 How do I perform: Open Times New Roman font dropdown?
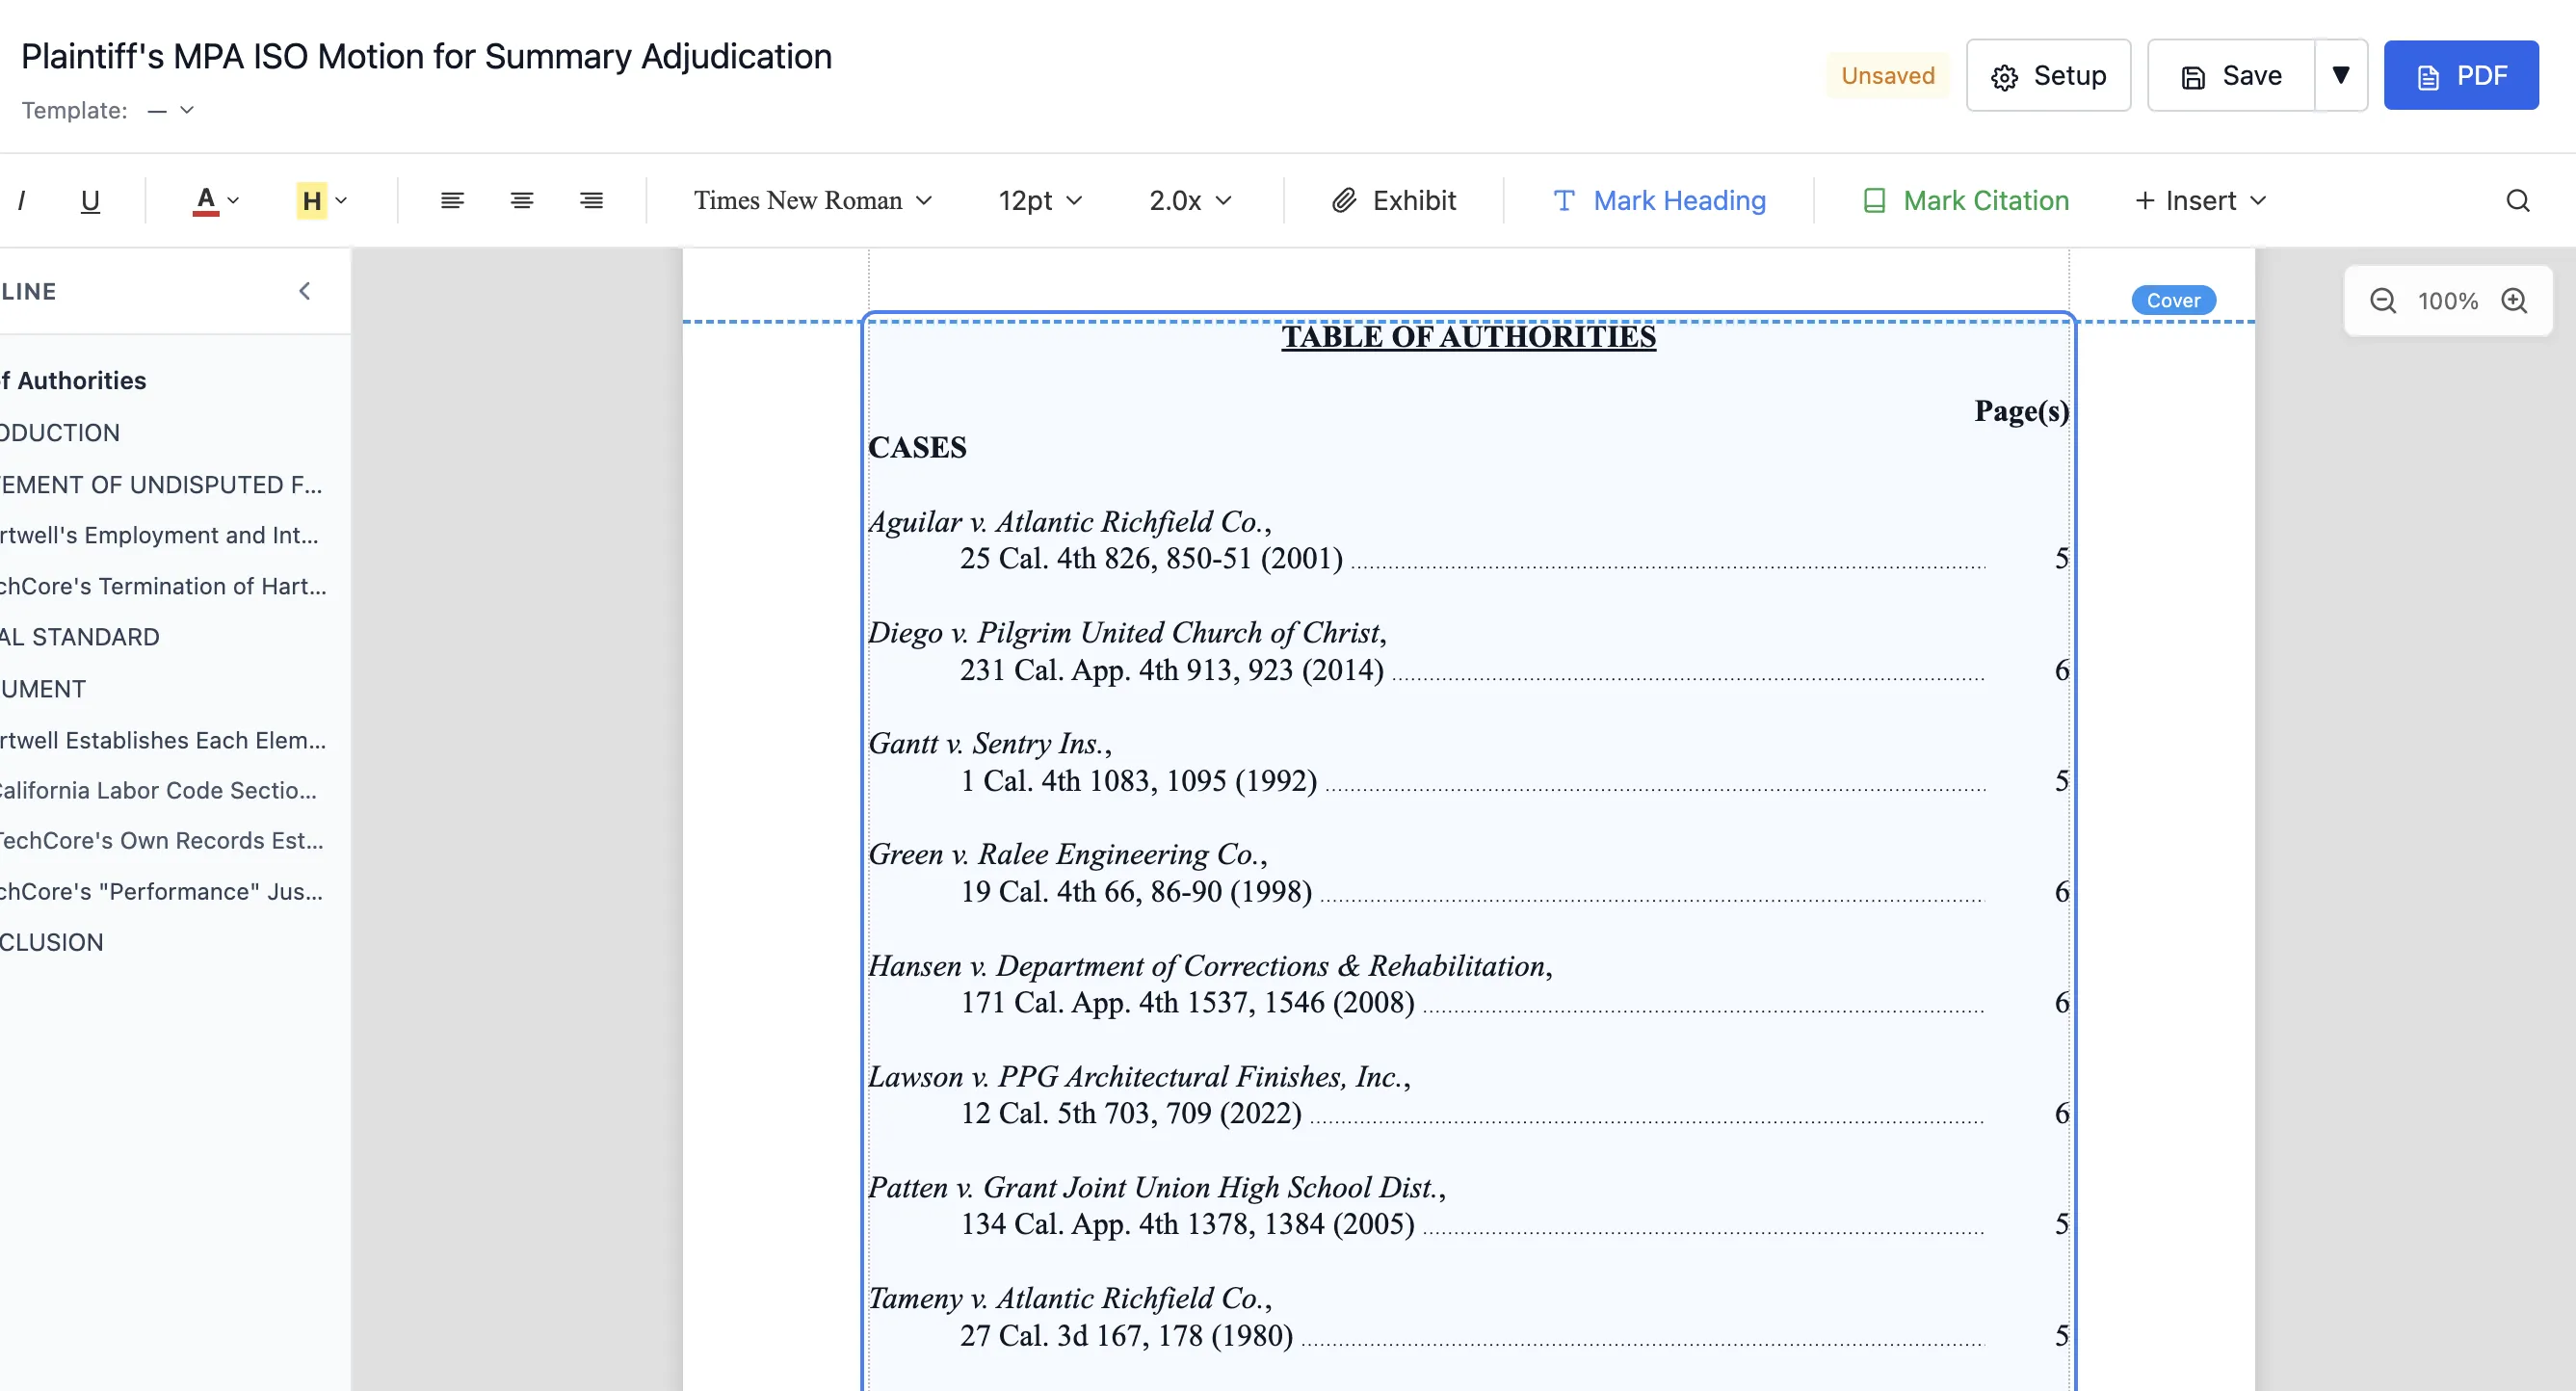[813, 201]
